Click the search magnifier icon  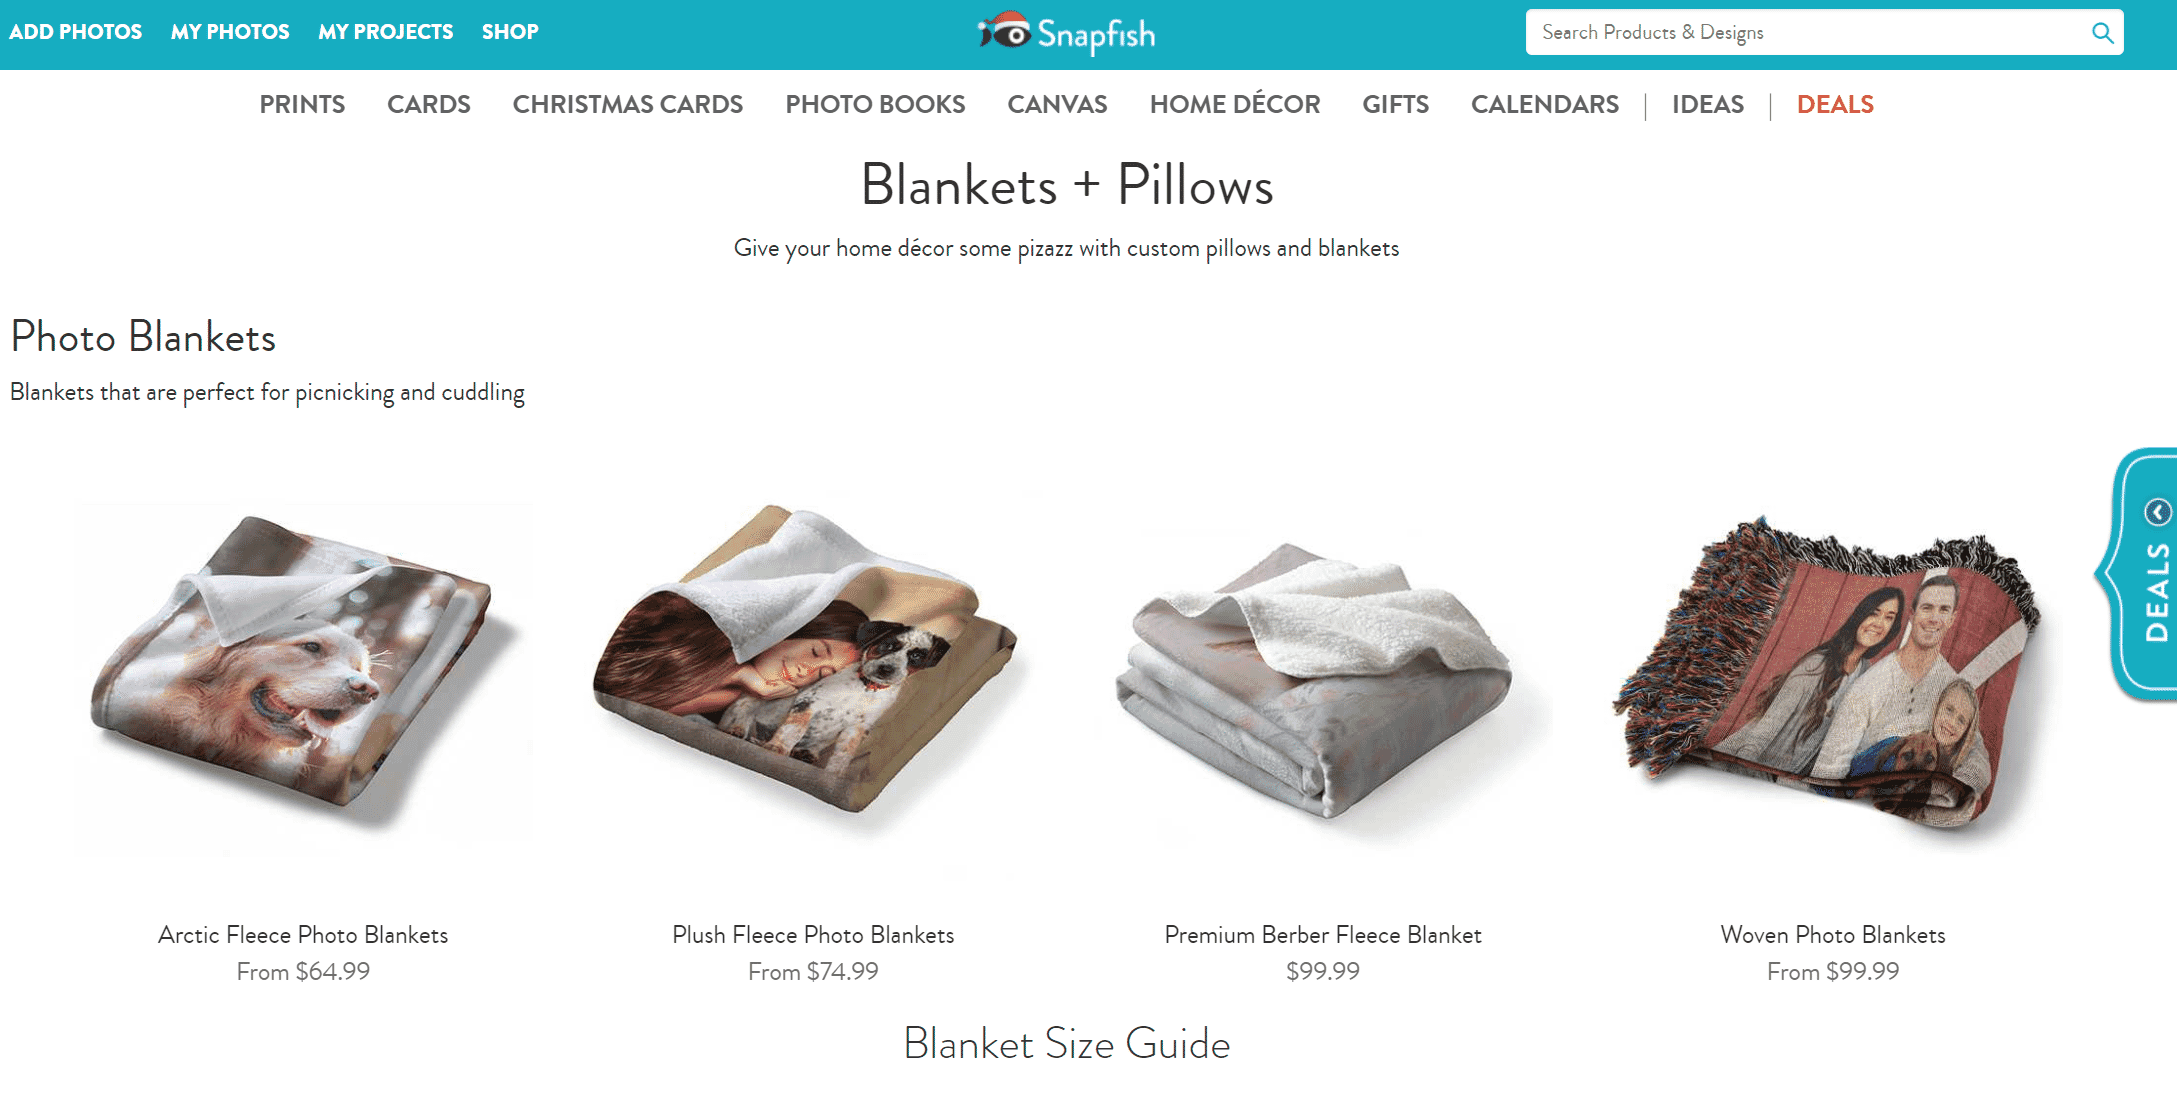coord(2102,33)
